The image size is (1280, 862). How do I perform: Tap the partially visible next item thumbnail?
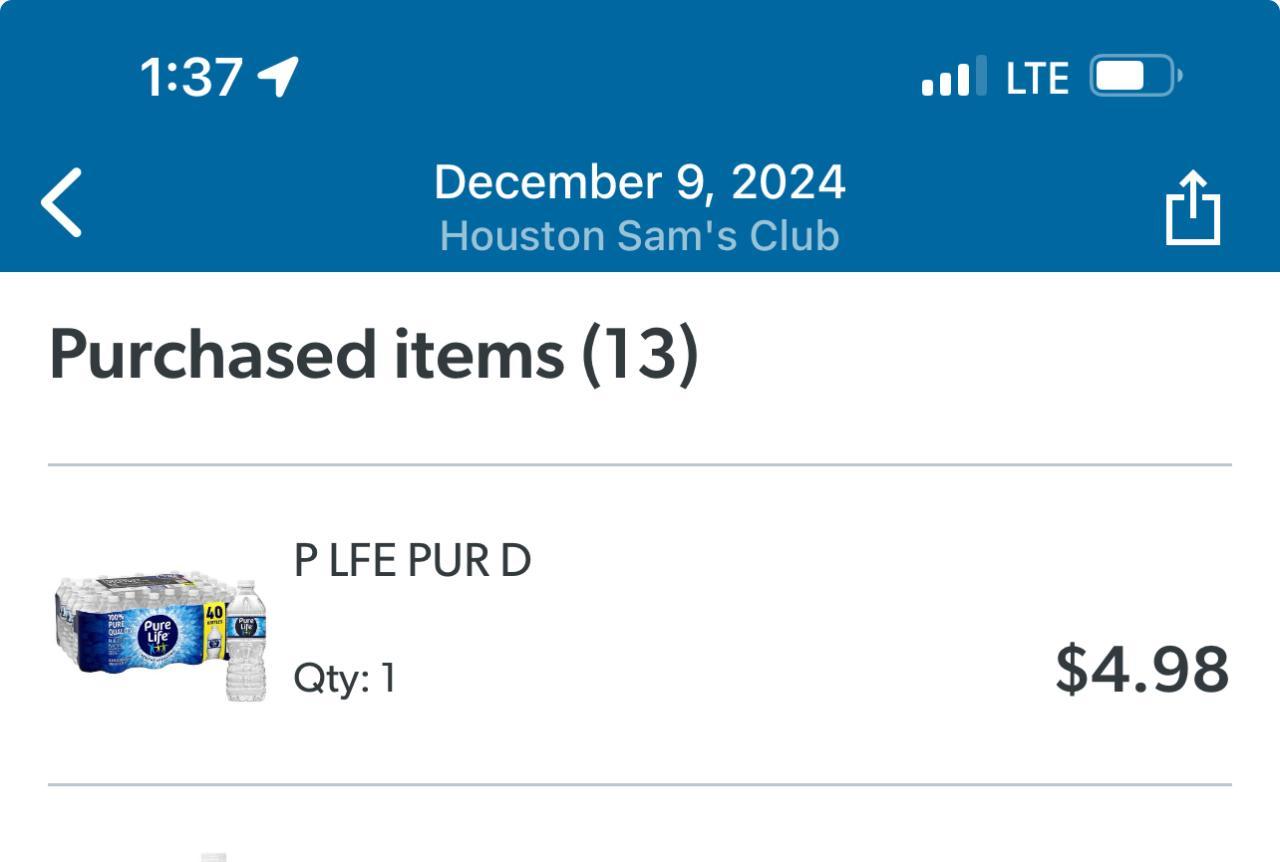[x=214, y=856]
